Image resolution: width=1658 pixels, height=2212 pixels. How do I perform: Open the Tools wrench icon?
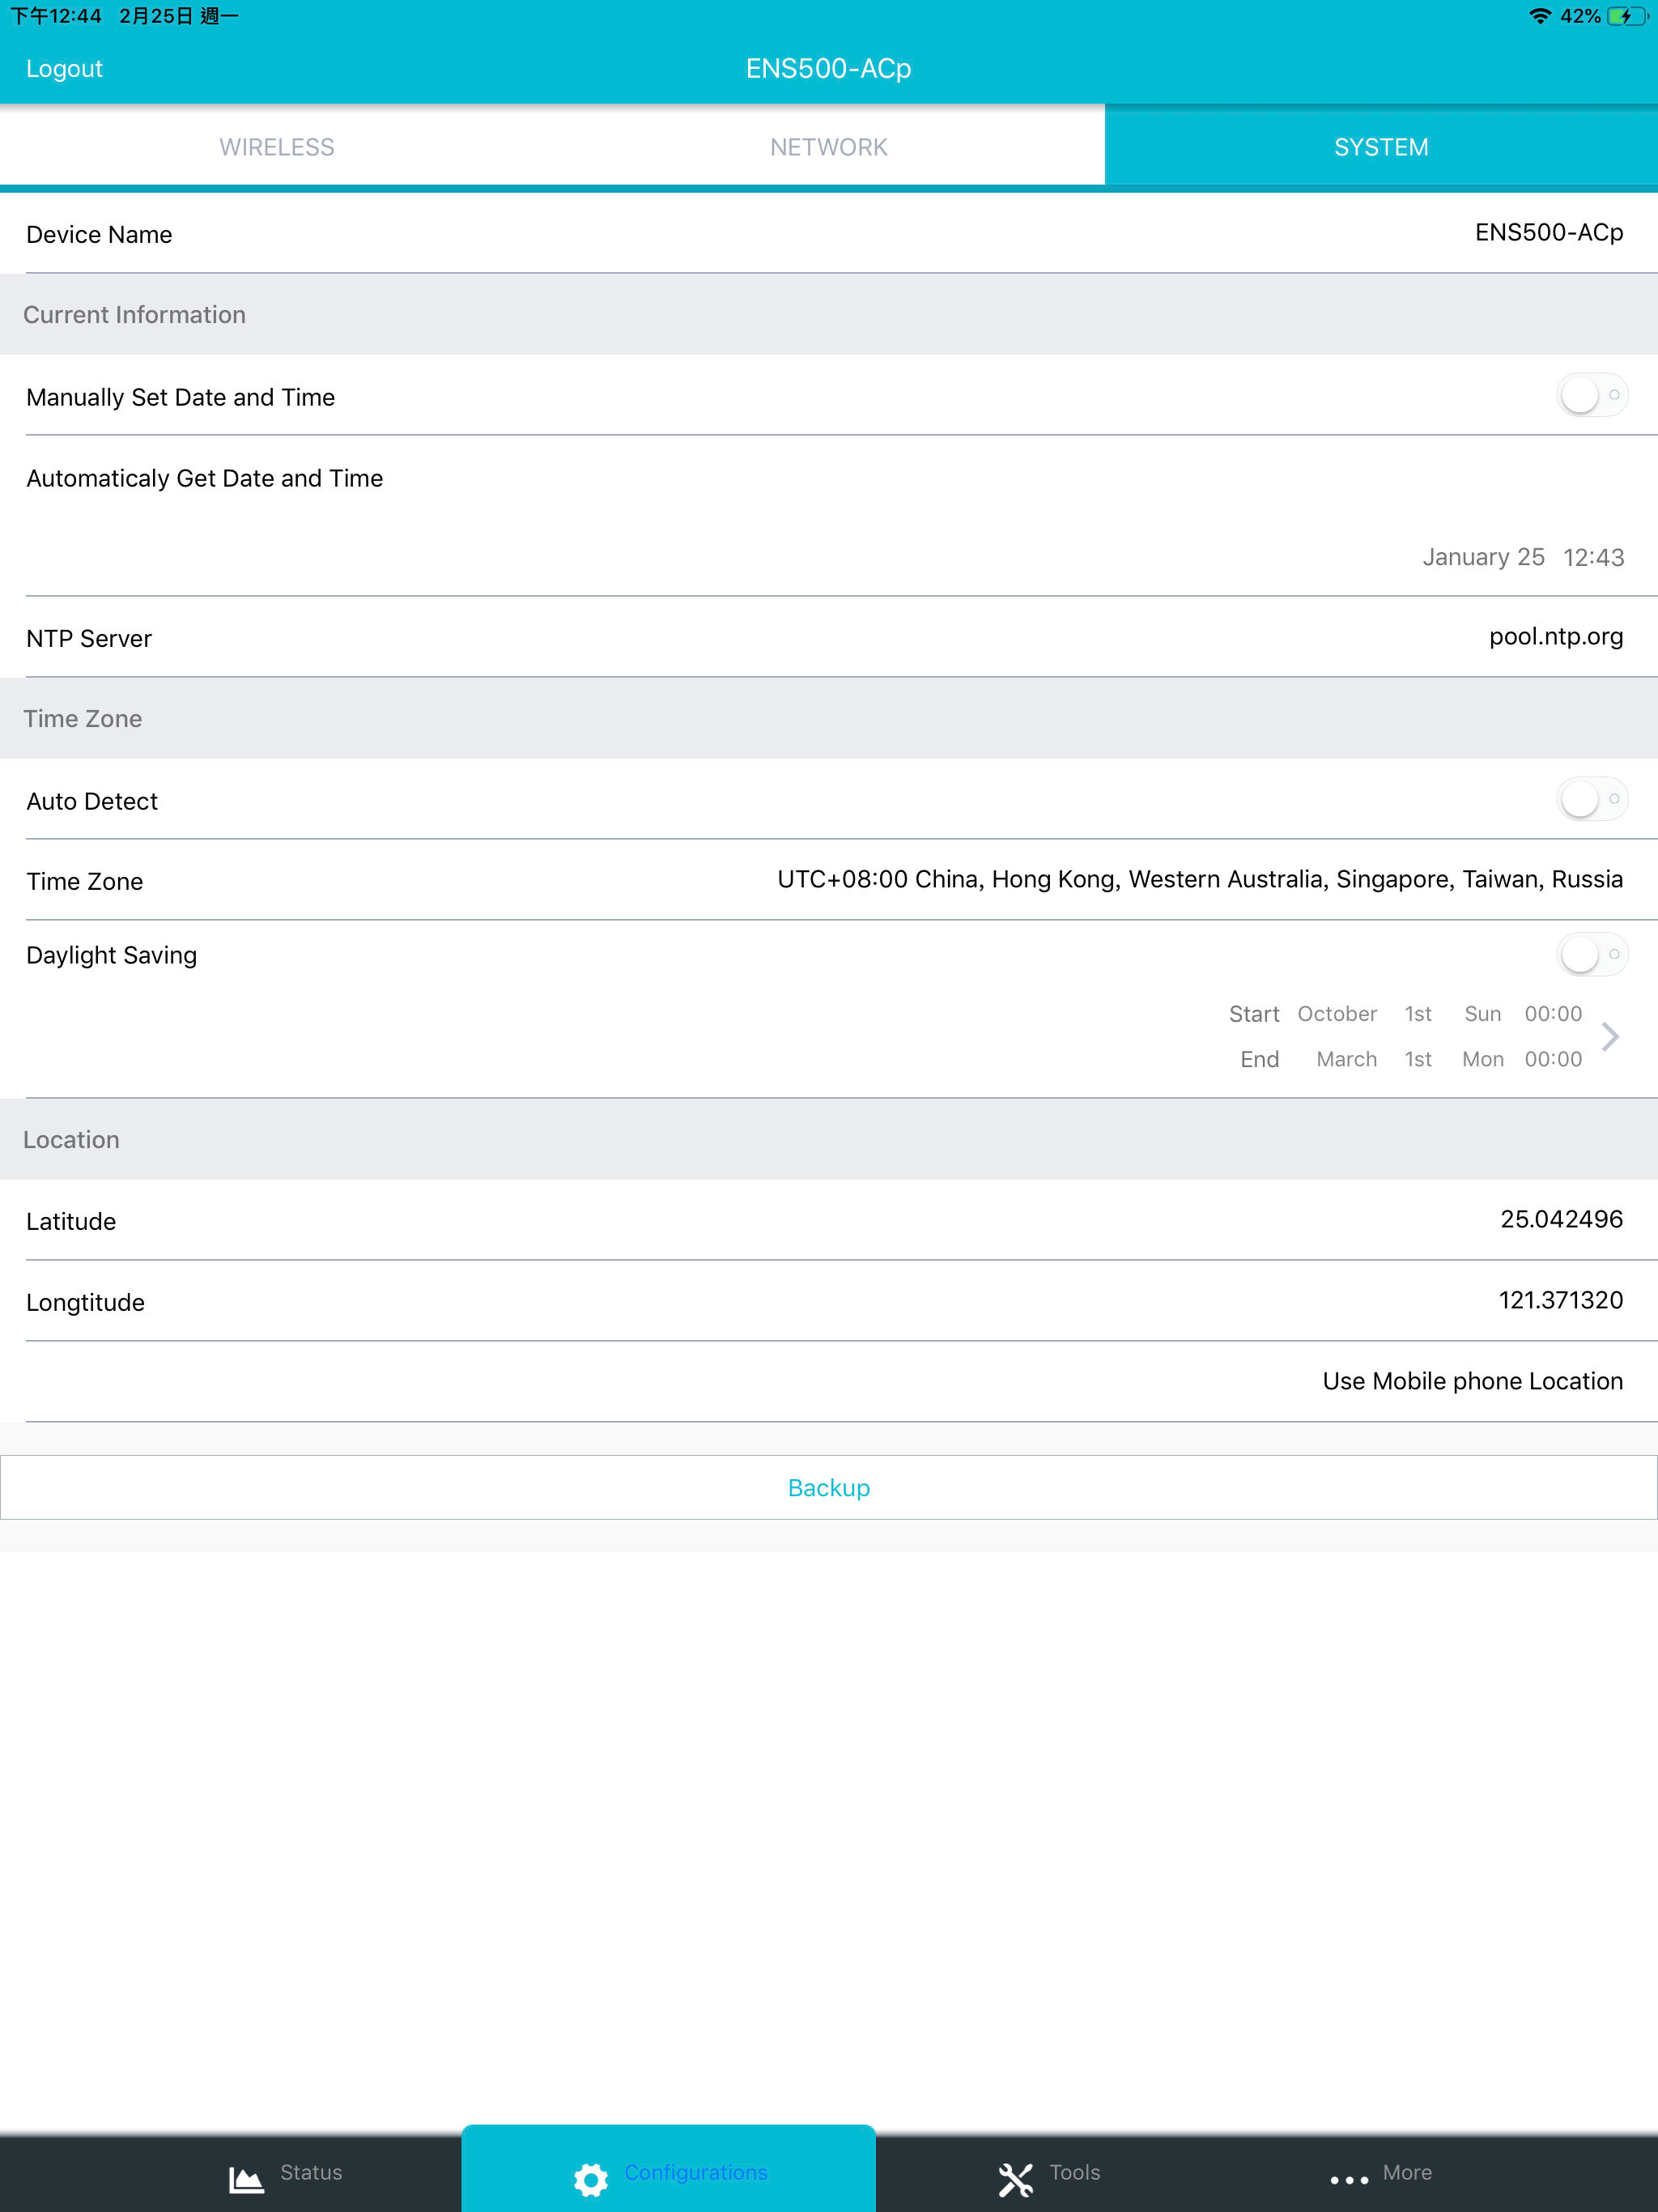pos(1016,2179)
